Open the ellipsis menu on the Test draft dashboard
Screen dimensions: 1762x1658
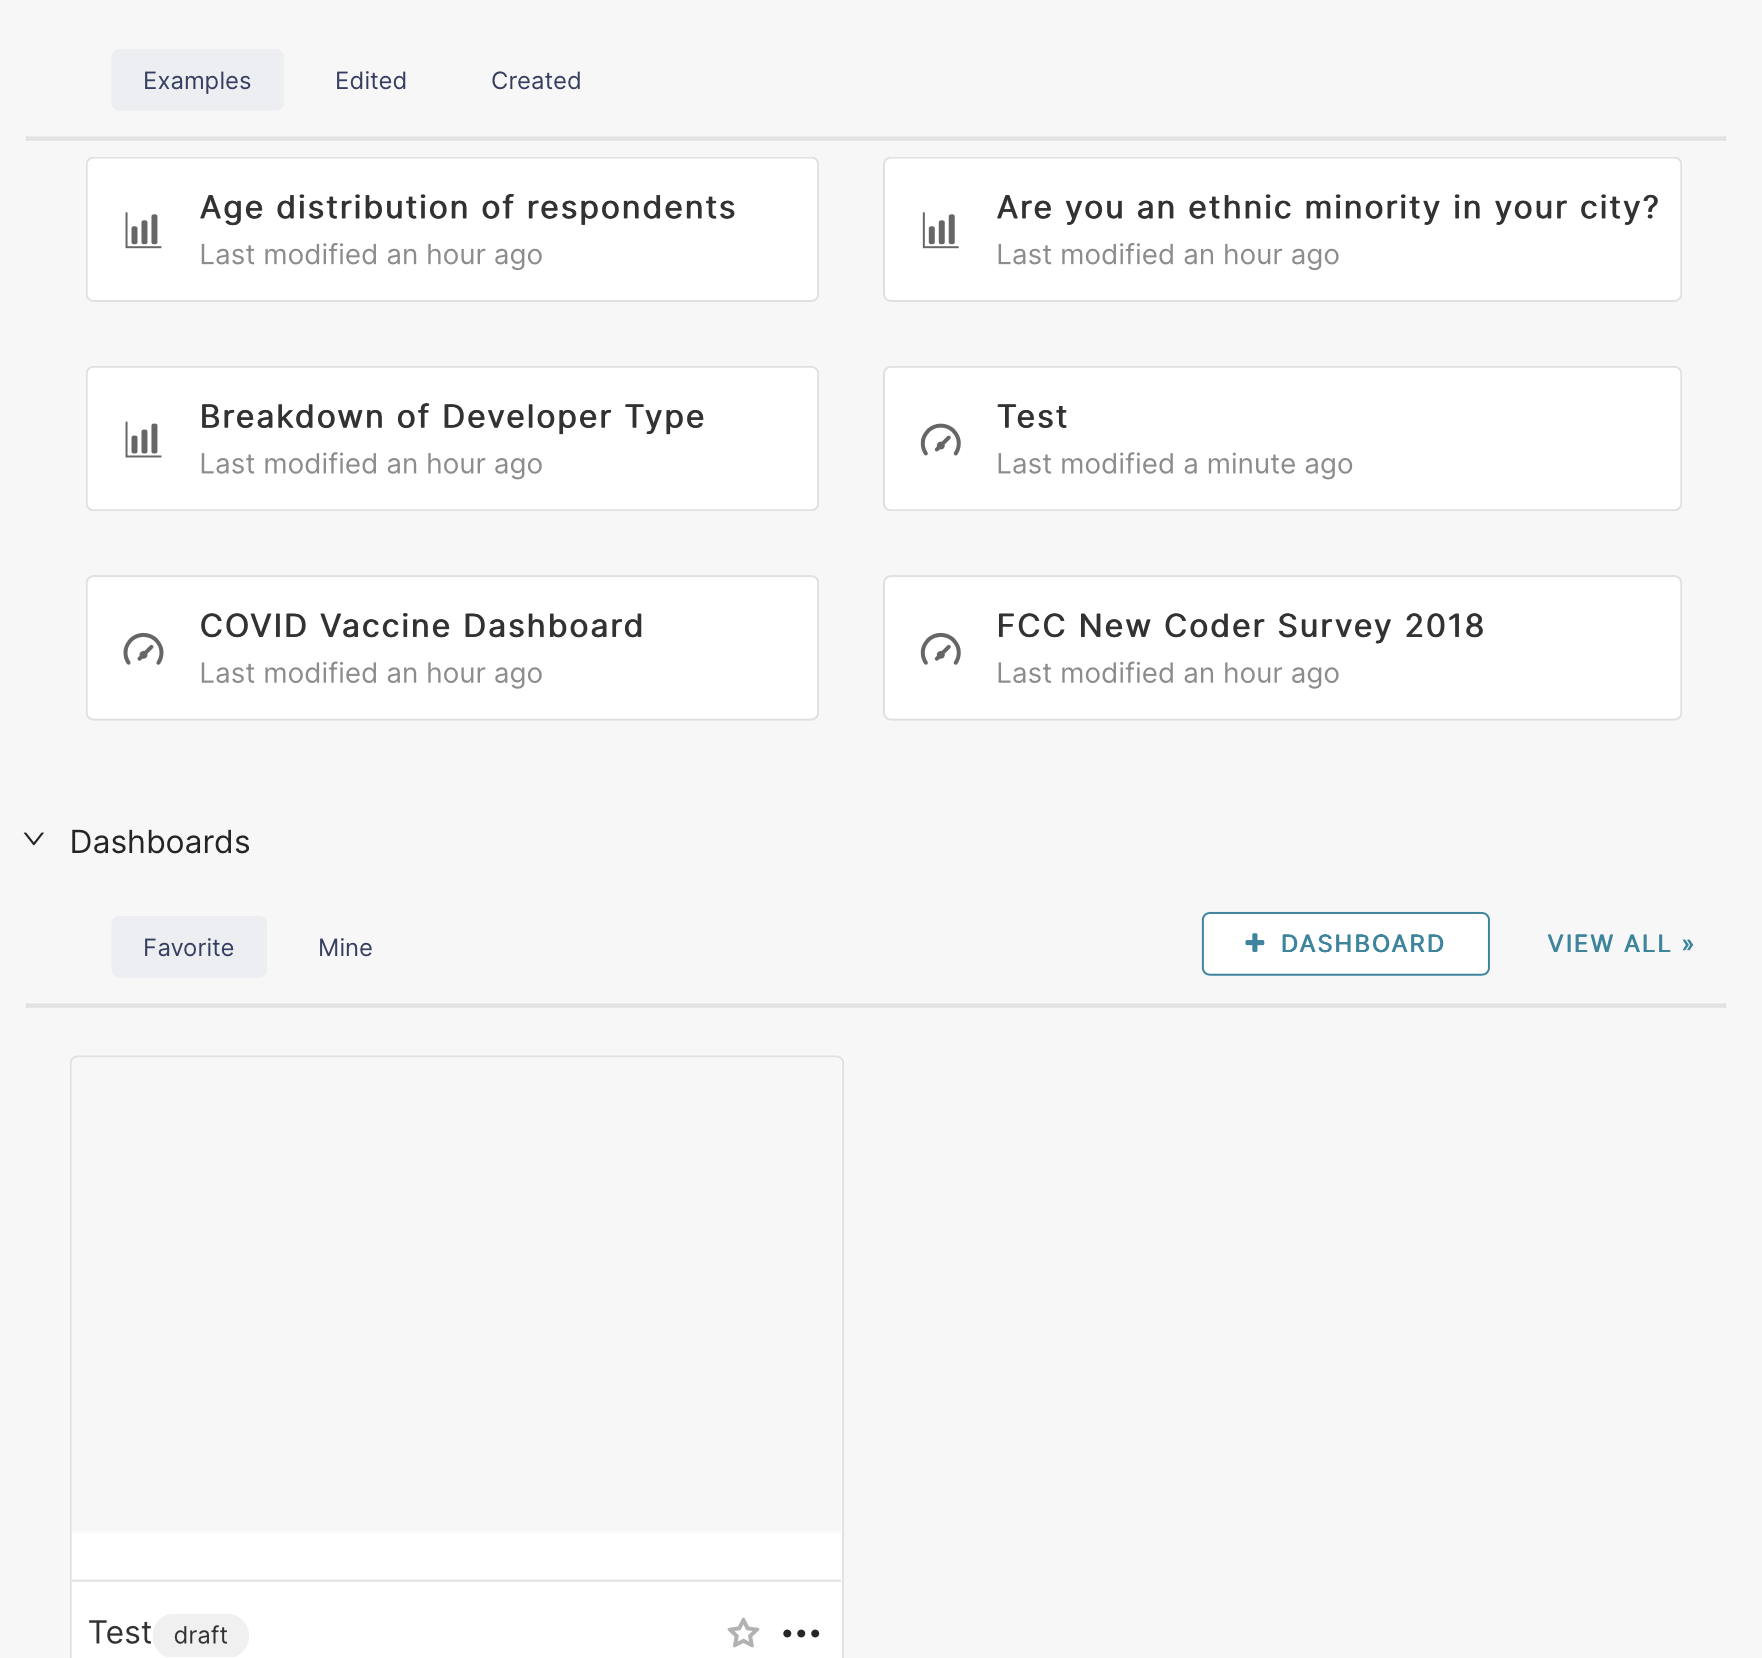800,1633
